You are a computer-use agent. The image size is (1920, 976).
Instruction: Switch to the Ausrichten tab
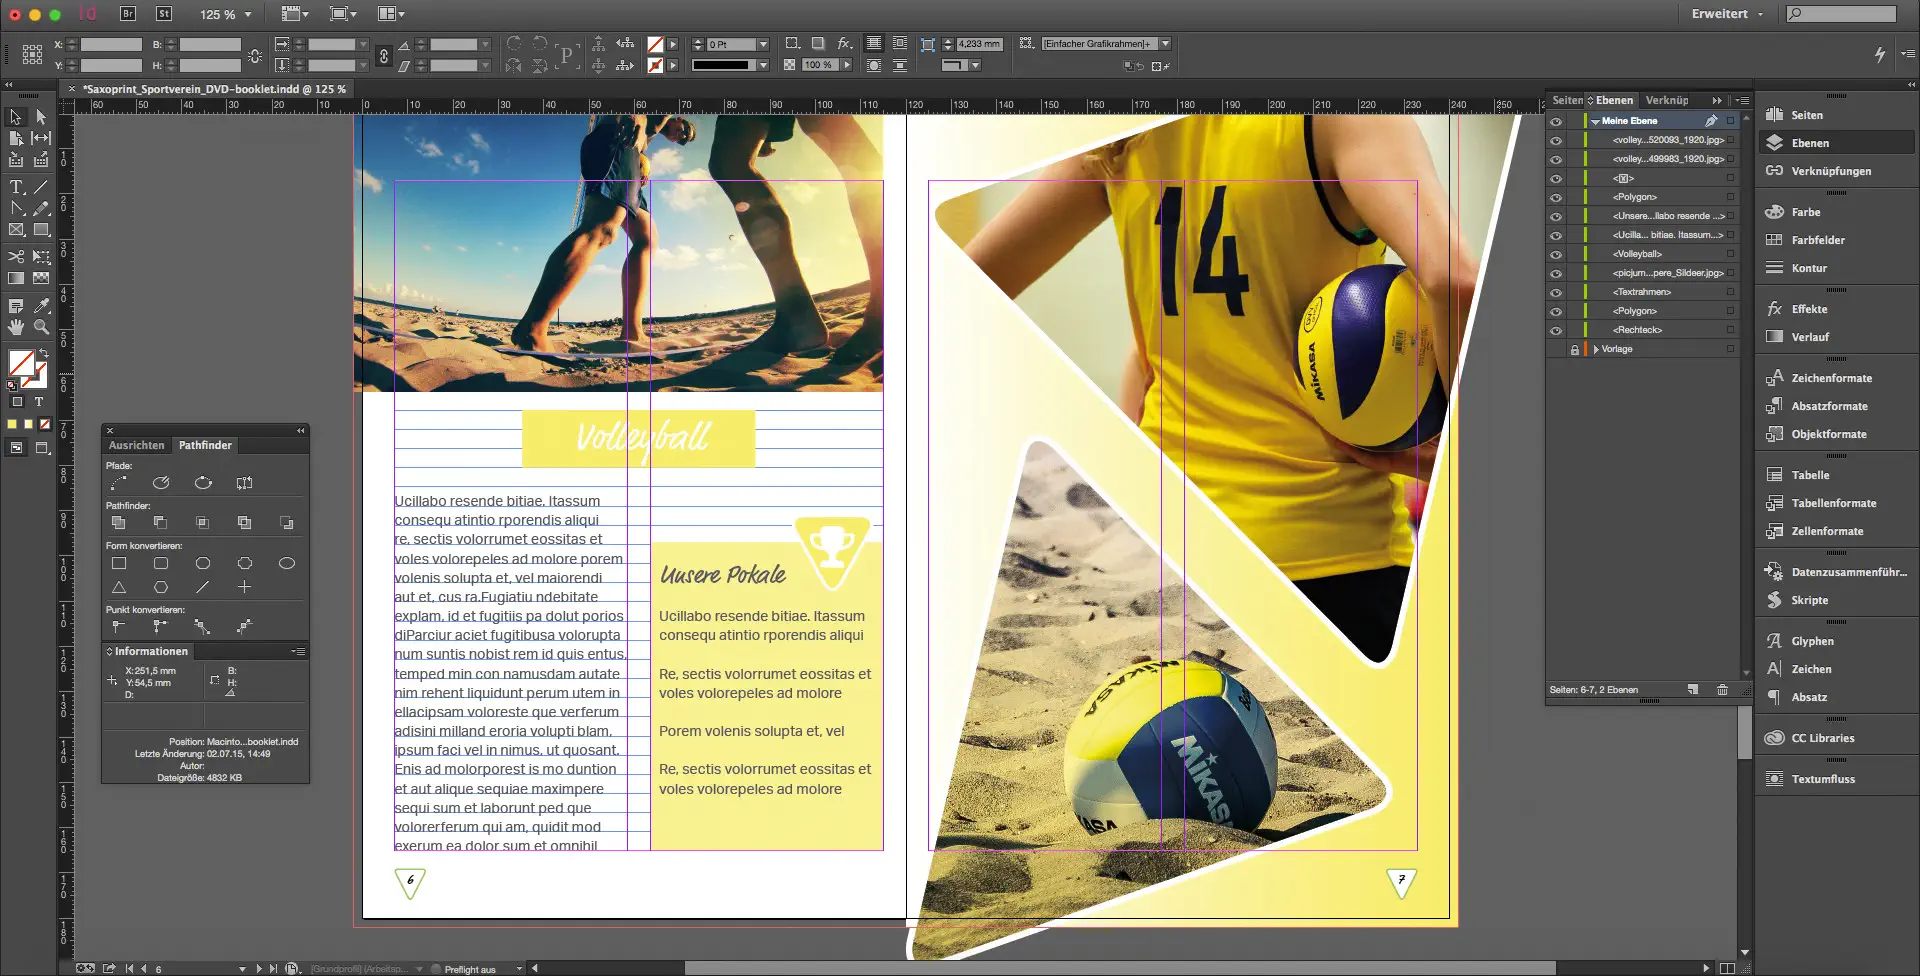tap(136, 445)
